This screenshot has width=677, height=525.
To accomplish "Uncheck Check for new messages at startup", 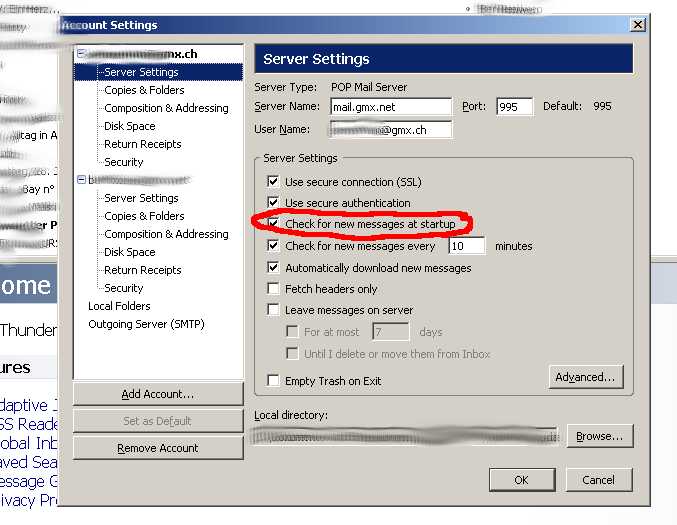I will pyautogui.click(x=273, y=225).
